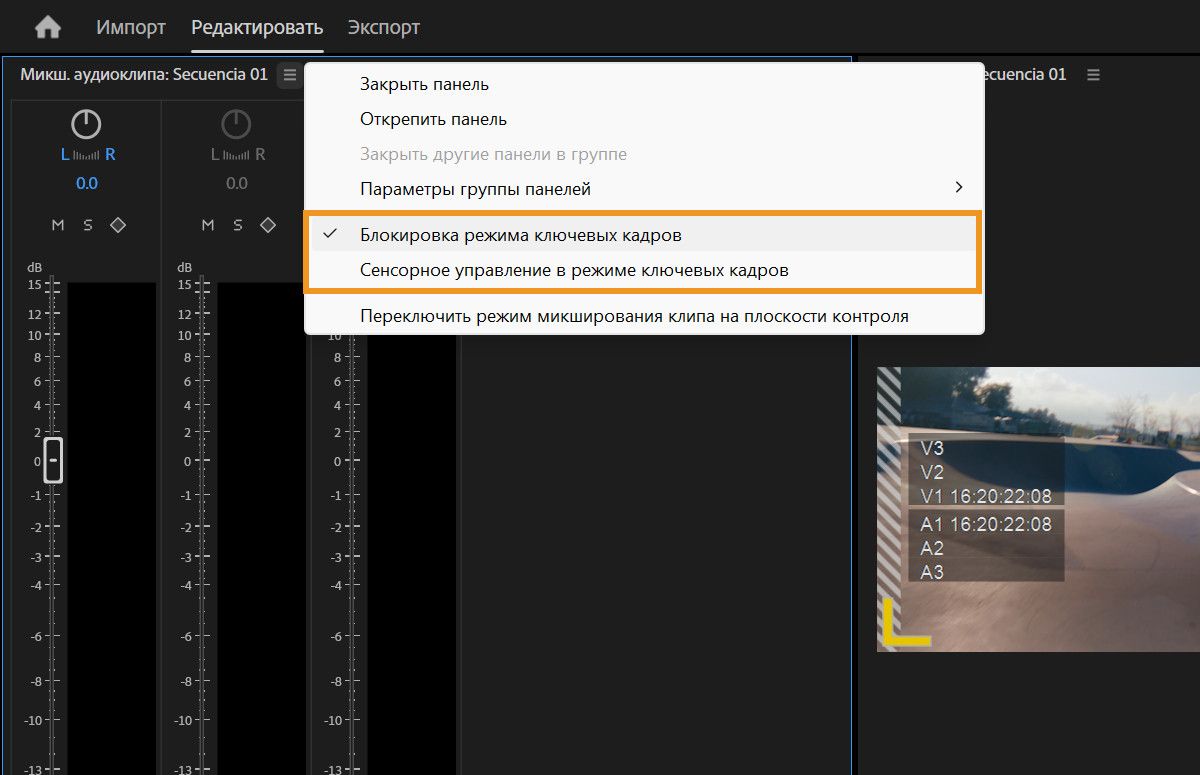
Task: Adjust the first channel pan knob
Action: (86, 125)
